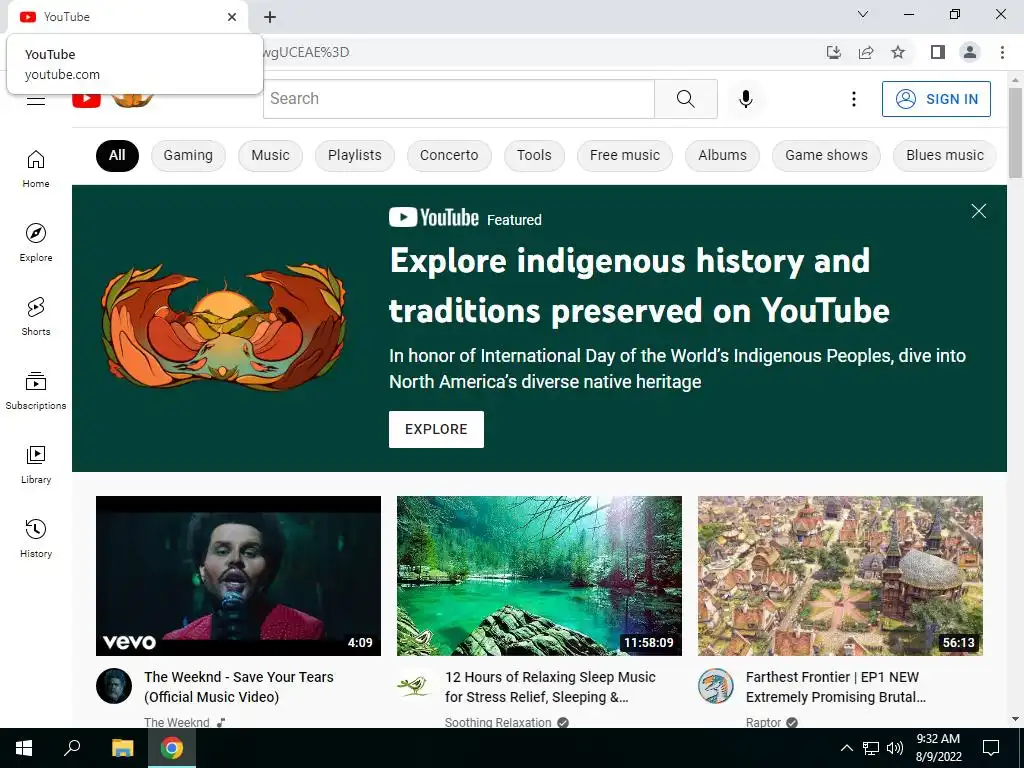Close the YouTube browser tab

click(232, 17)
